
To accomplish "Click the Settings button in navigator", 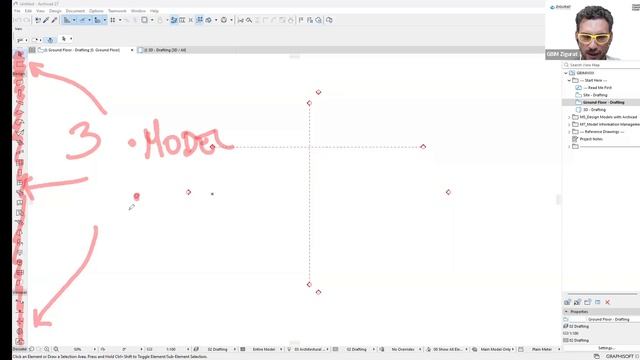I will [x=607, y=348].
